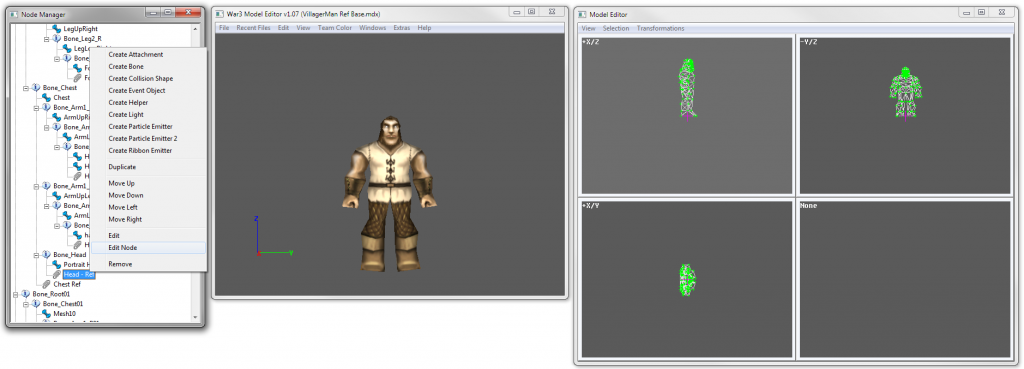Click the attachment paperclip icon beside Chest Ref
Screen dimensions: 1024x369
click(46, 284)
